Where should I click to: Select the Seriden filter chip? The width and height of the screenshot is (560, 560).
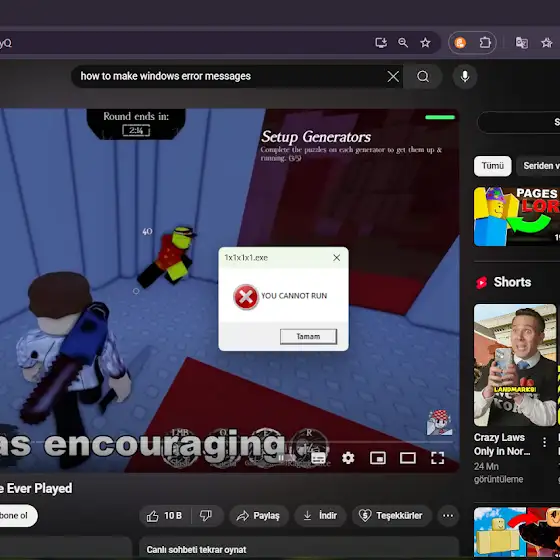(x=539, y=166)
